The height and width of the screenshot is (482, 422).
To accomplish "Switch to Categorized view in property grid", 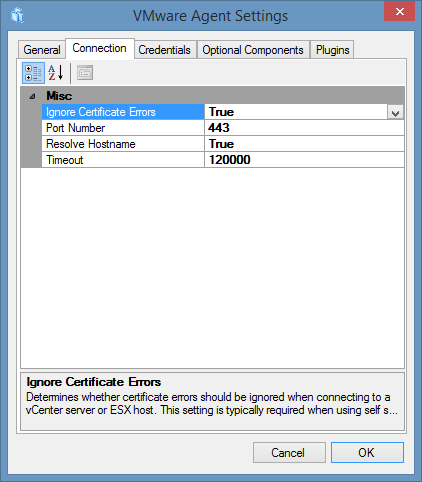I will point(33,73).
